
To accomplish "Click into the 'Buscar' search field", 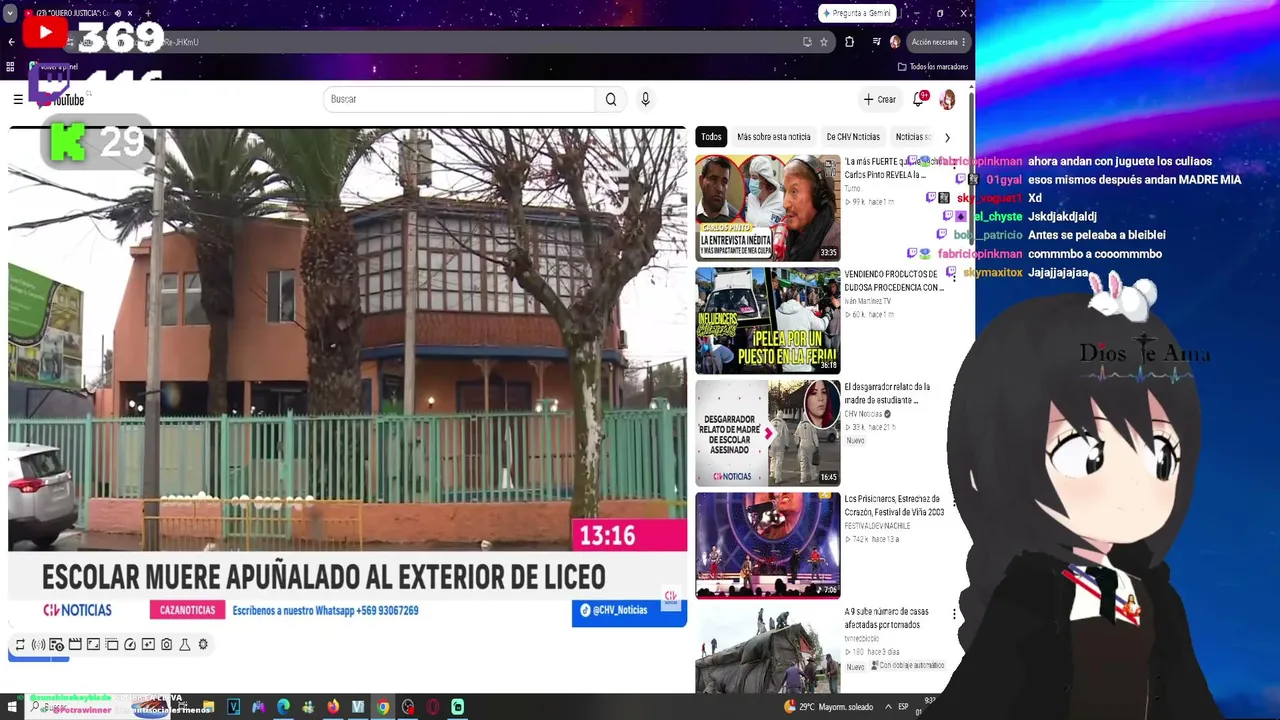I will pyautogui.click(x=459, y=99).
